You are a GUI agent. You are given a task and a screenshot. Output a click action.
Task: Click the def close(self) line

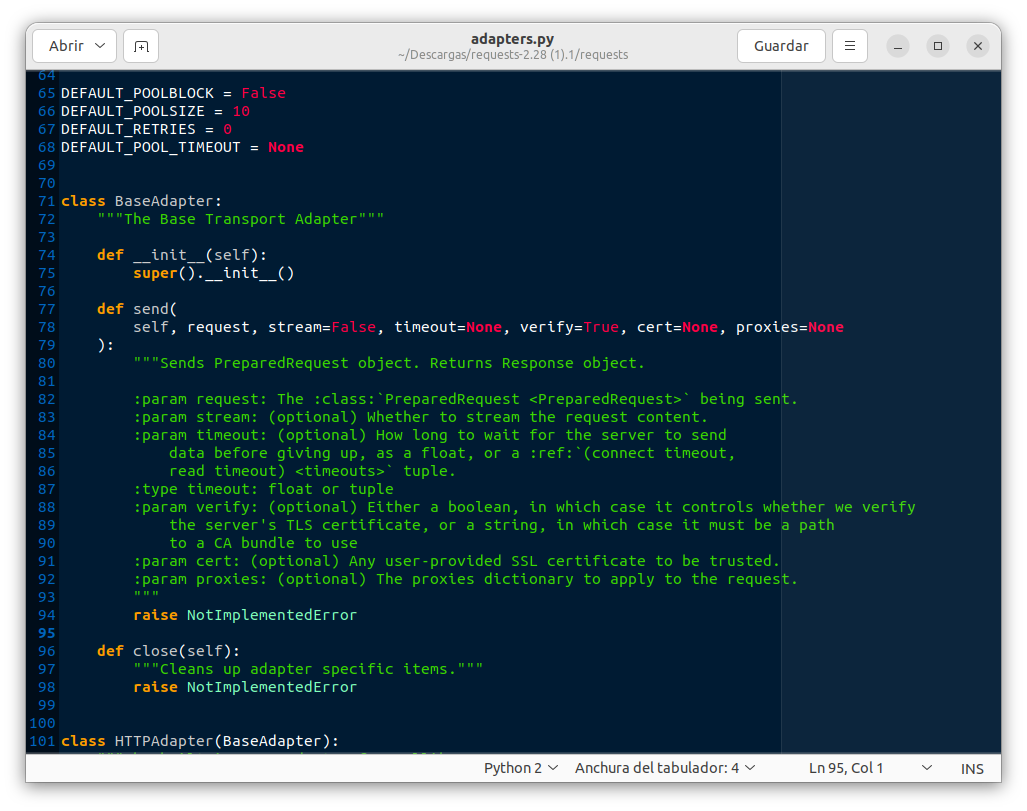[x=168, y=651]
